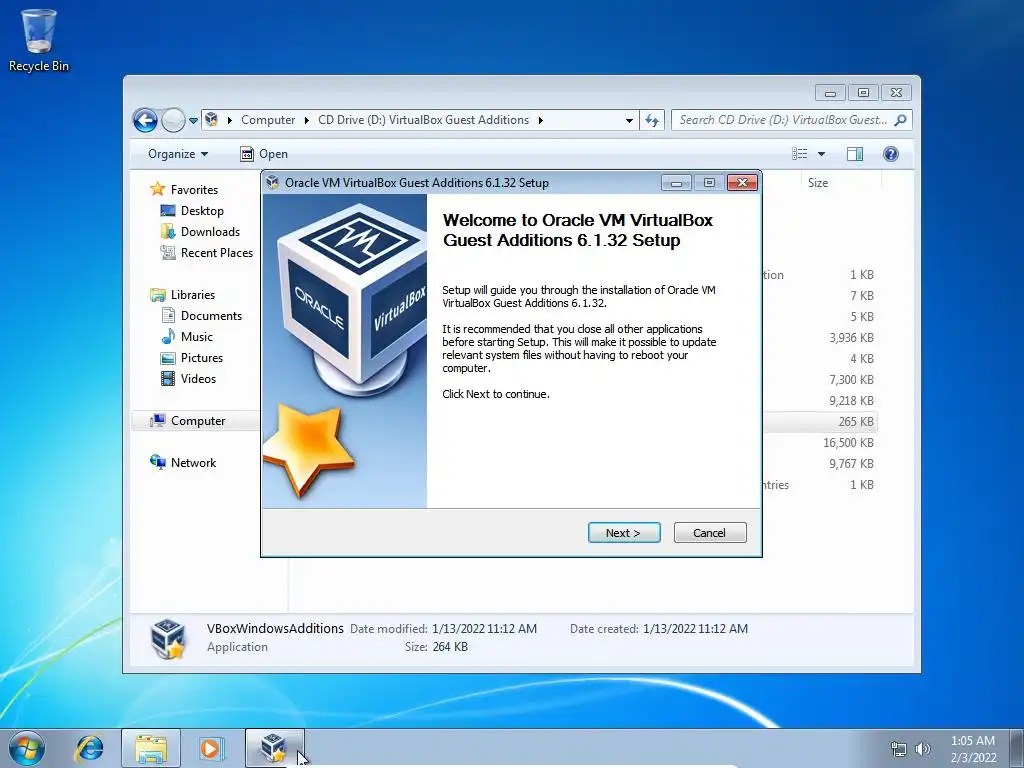Open the view options dropdown arrow
Screen dimensions: 1024x768
822,154
